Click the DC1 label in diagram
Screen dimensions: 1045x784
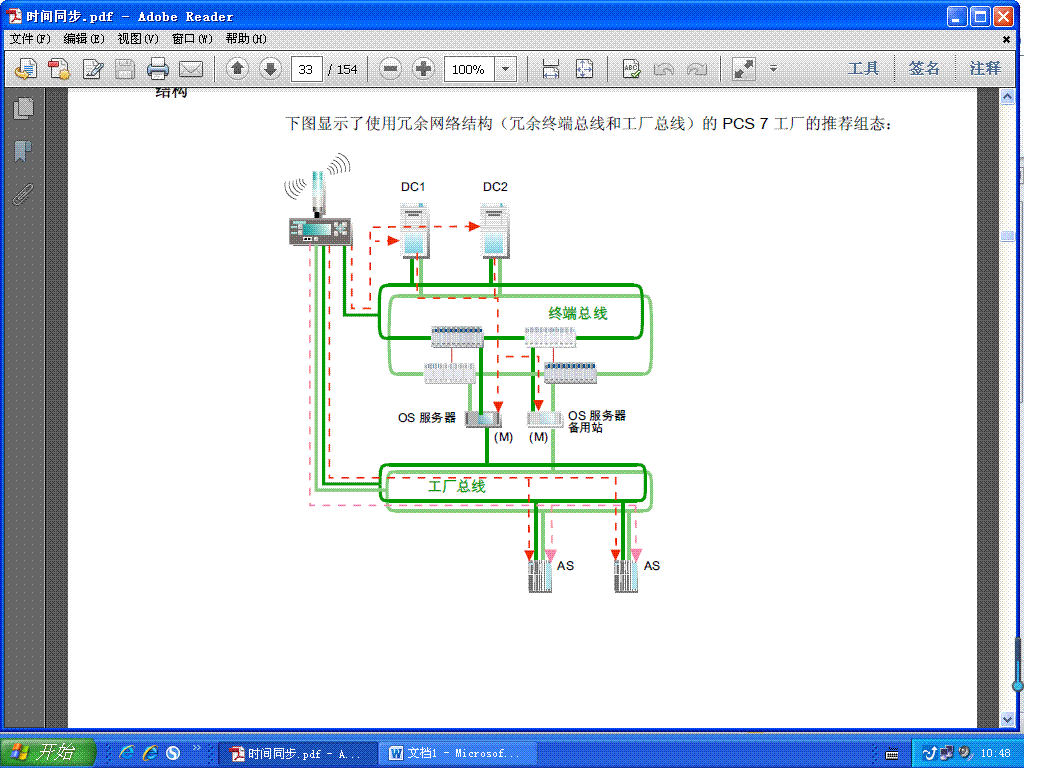413,187
